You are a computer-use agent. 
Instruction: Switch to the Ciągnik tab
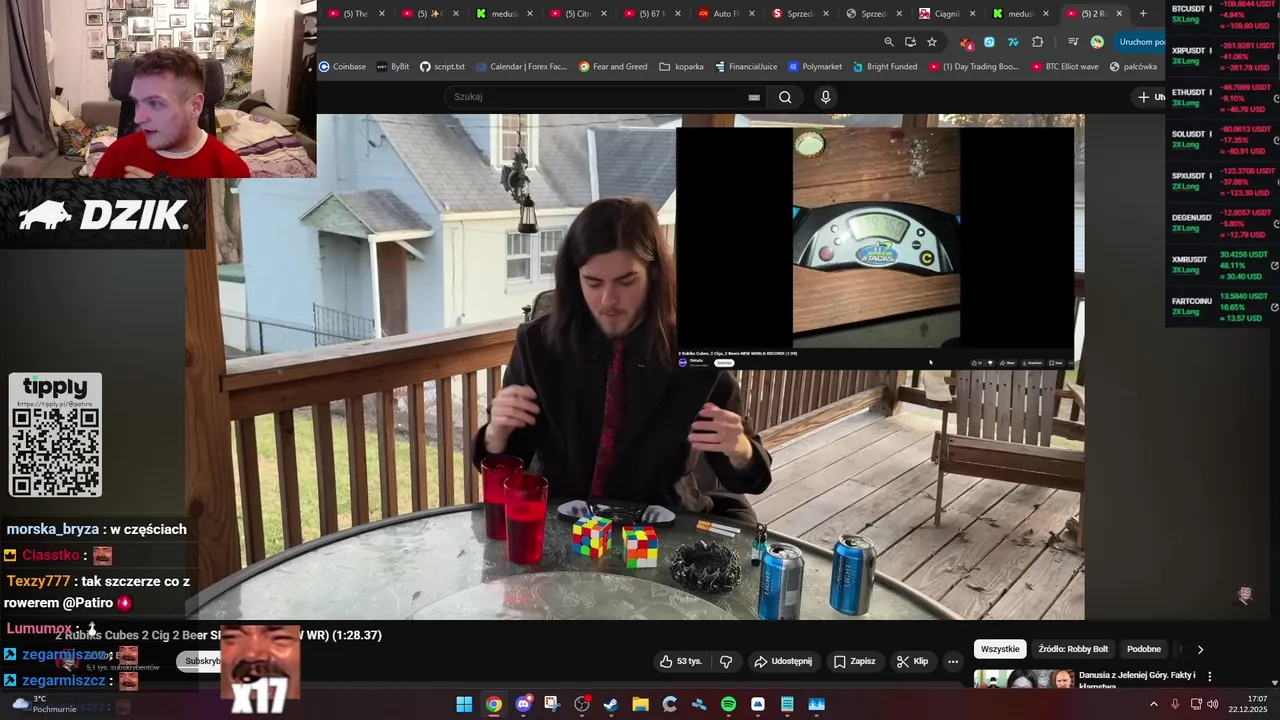tap(947, 14)
